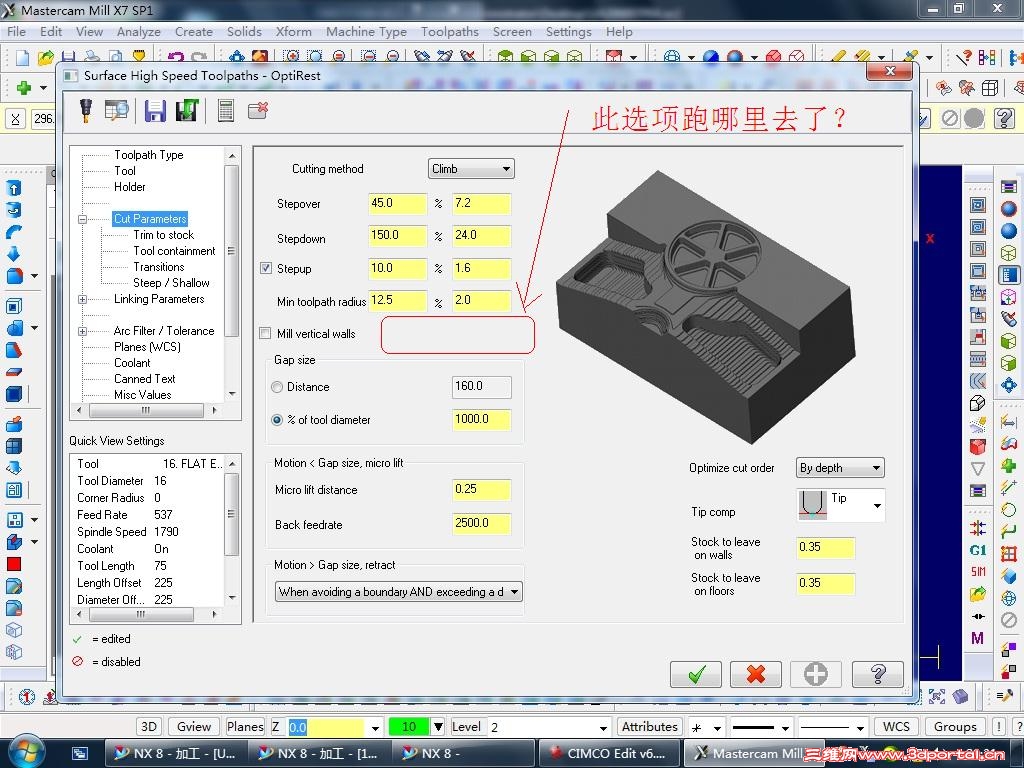Screen dimensions: 1024x768
Task: Click the WCS button
Action: [x=896, y=727]
